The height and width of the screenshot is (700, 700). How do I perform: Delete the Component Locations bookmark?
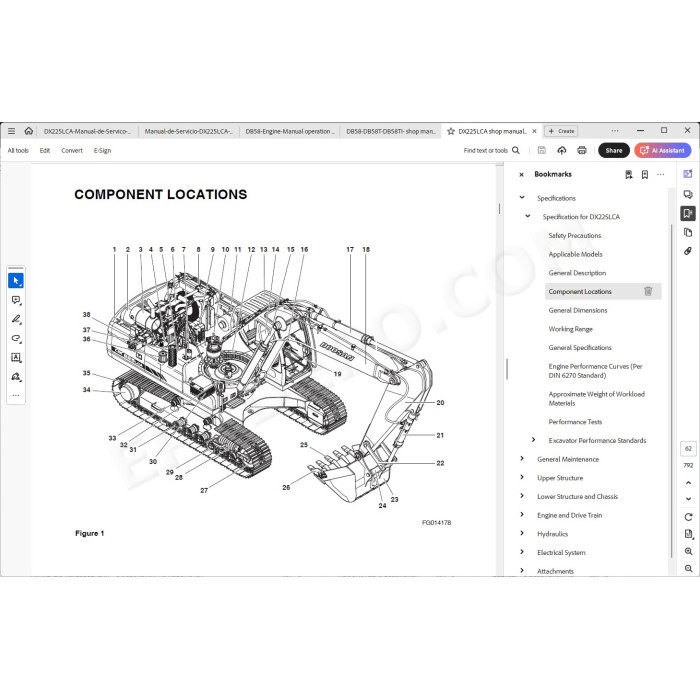click(x=648, y=291)
